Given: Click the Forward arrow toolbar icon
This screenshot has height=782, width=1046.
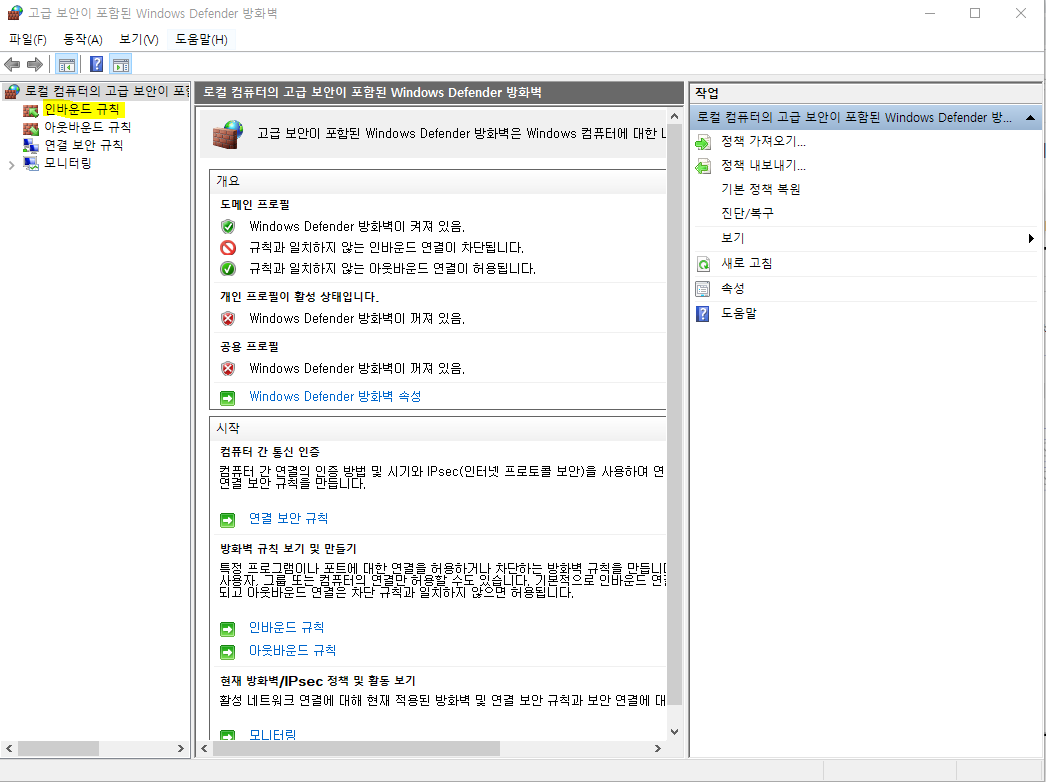Looking at the screenshot, I should 35,64.
